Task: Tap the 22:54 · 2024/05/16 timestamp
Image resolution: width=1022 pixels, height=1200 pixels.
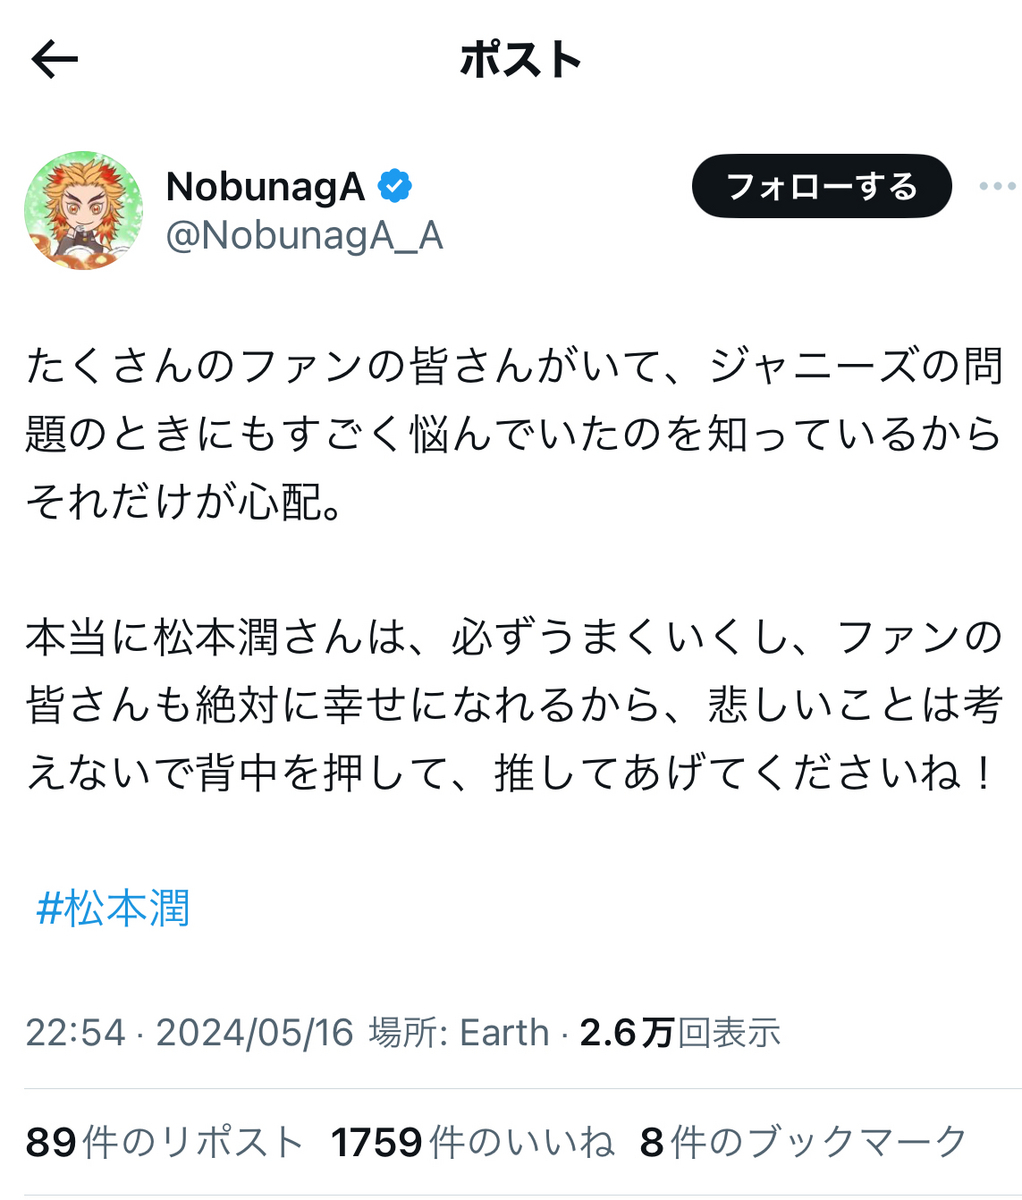Action: [x=190, y=1032]
